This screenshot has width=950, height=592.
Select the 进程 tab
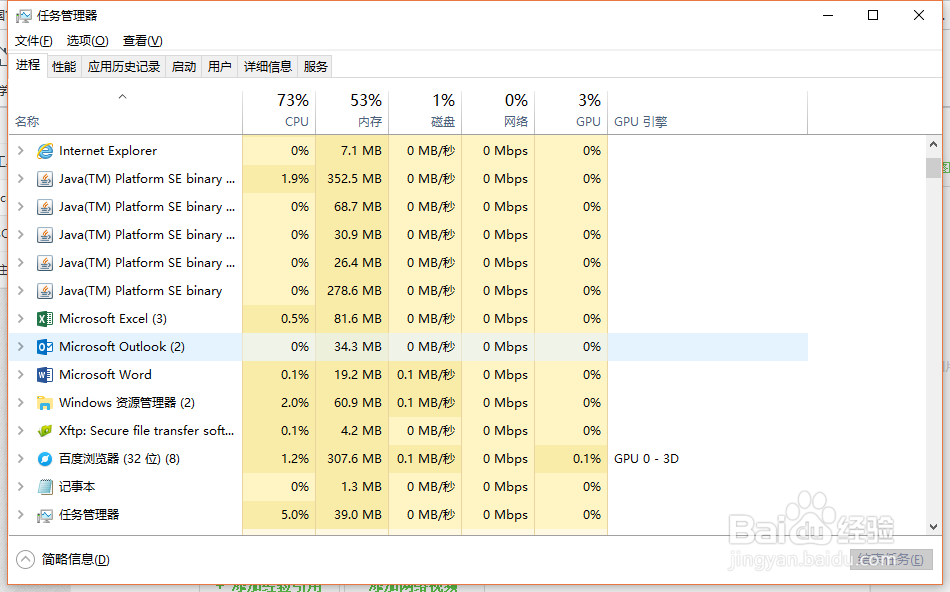coord(28,65)
